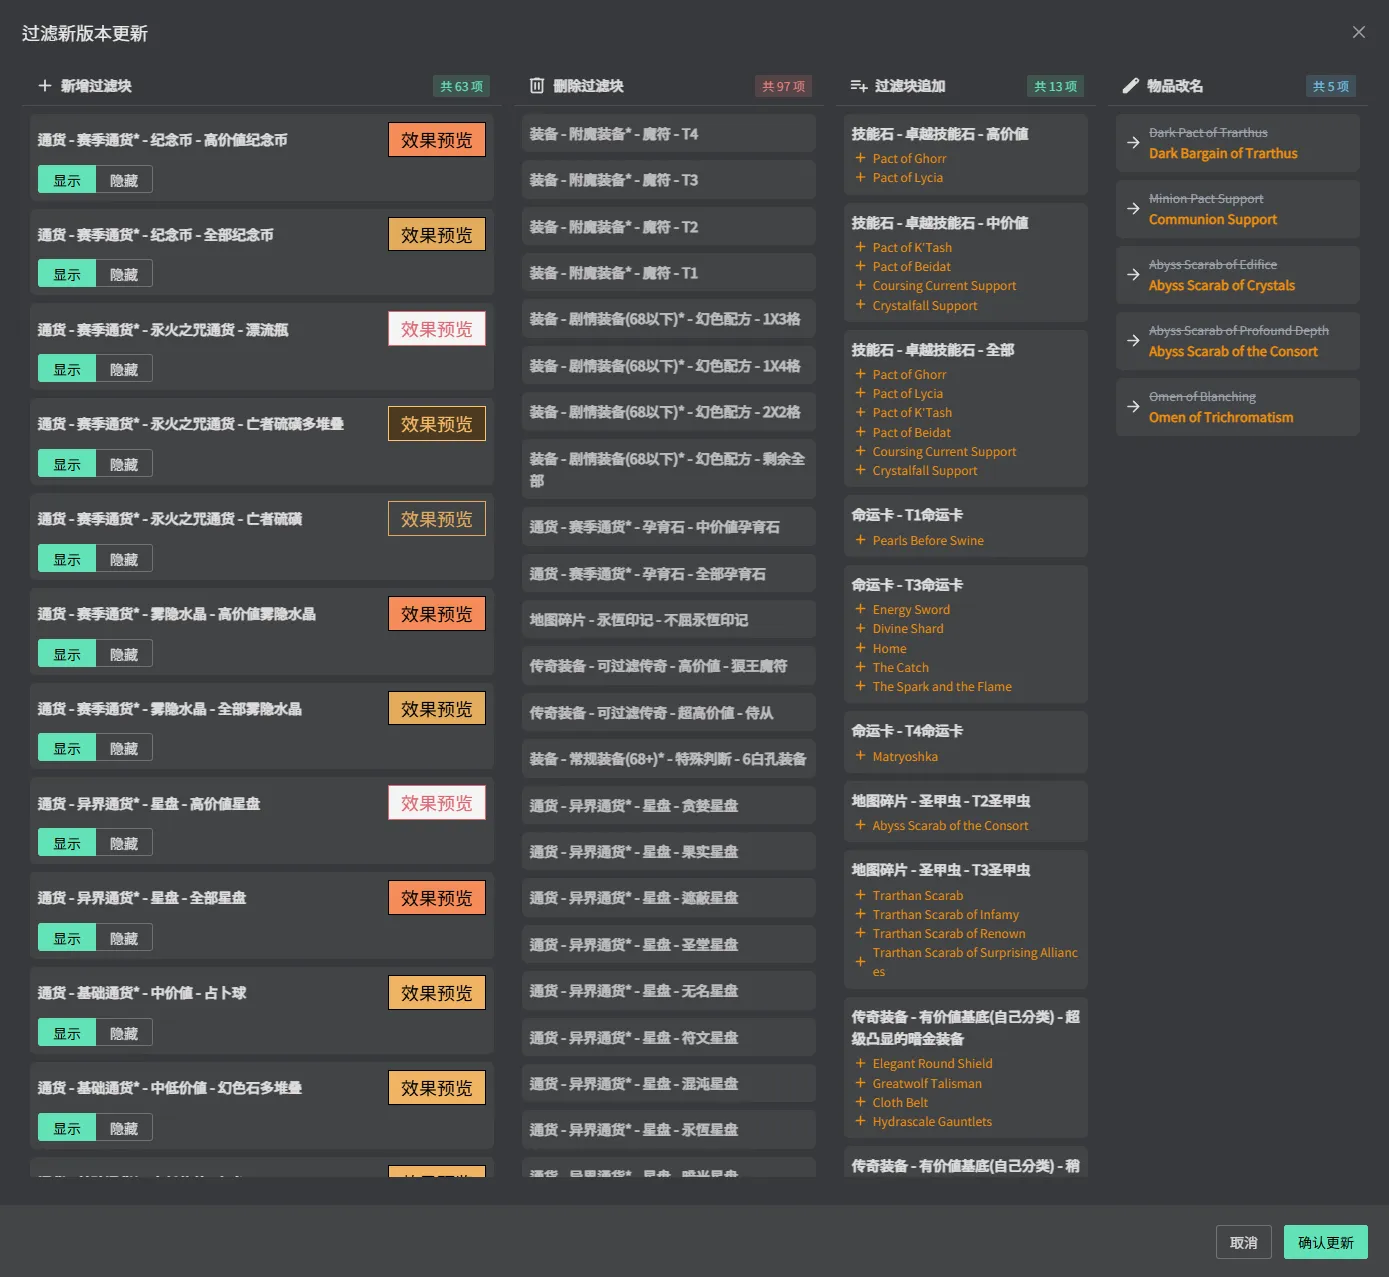Image resolution: width=1389 pixels, height=1277 pixels.
Task: Click the 共 5 项 count badge
Action: pyautogui.click(x=1331, y=86)
